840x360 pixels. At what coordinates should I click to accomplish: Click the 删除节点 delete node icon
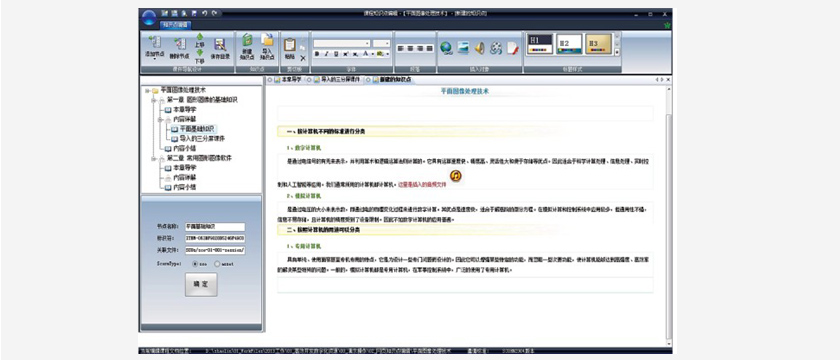[x=180, y=44]
